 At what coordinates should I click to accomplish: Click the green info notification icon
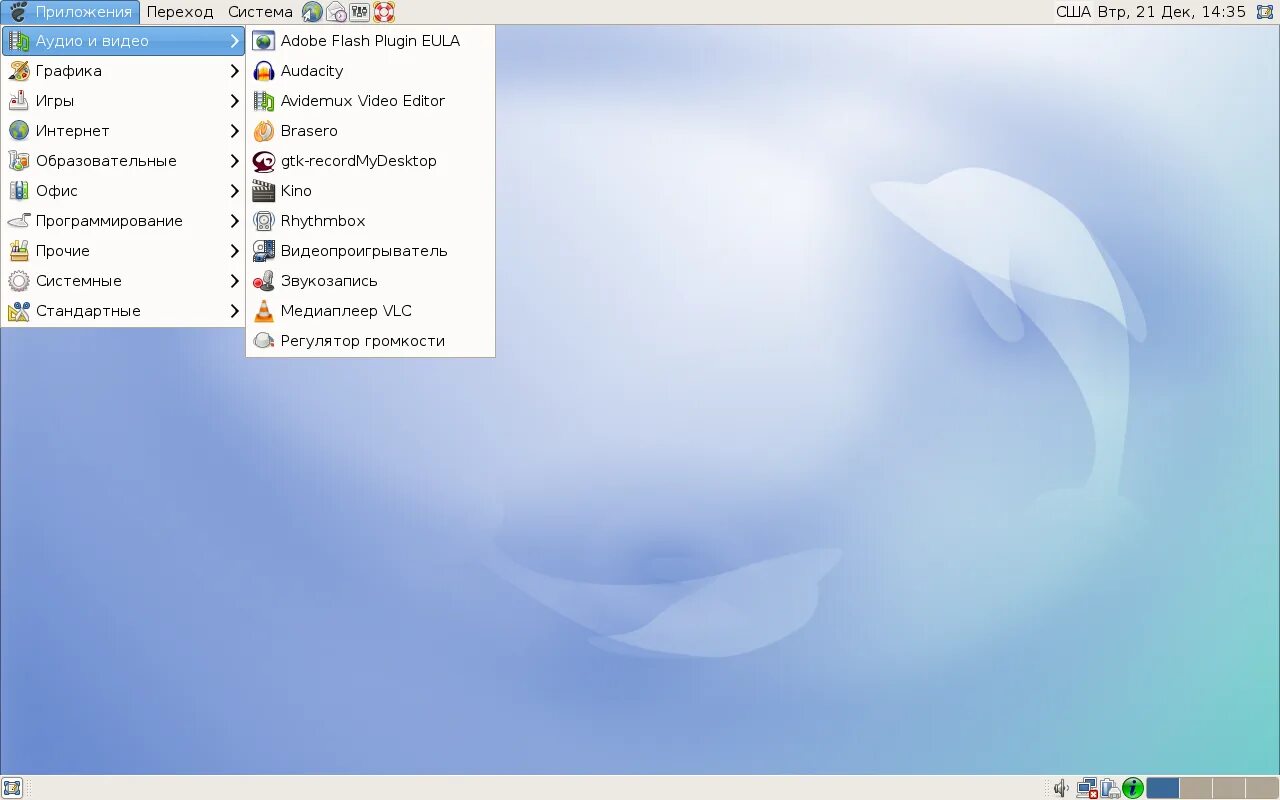point(1133,788)
